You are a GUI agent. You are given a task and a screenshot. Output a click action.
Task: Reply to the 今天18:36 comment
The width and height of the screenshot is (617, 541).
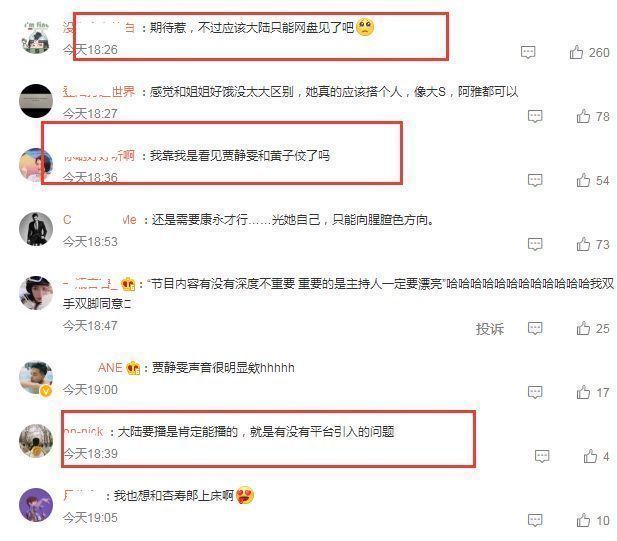(535, 181)
